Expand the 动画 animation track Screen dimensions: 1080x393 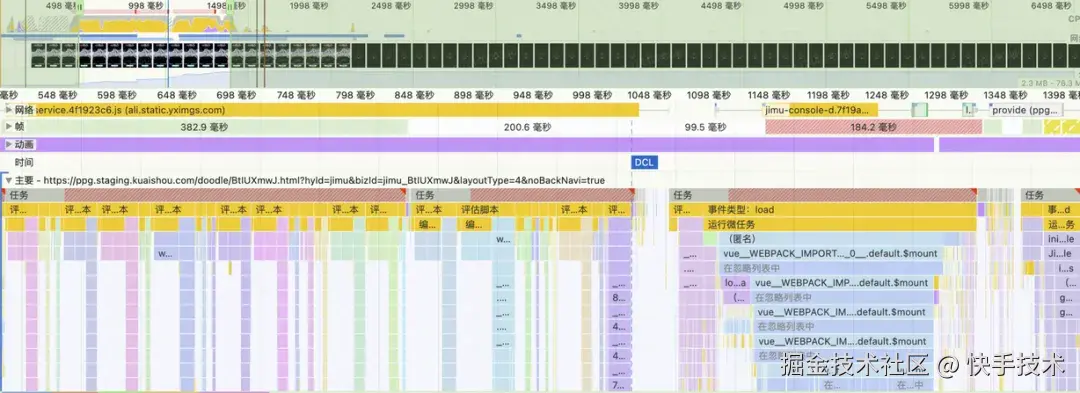pos(8,145)
